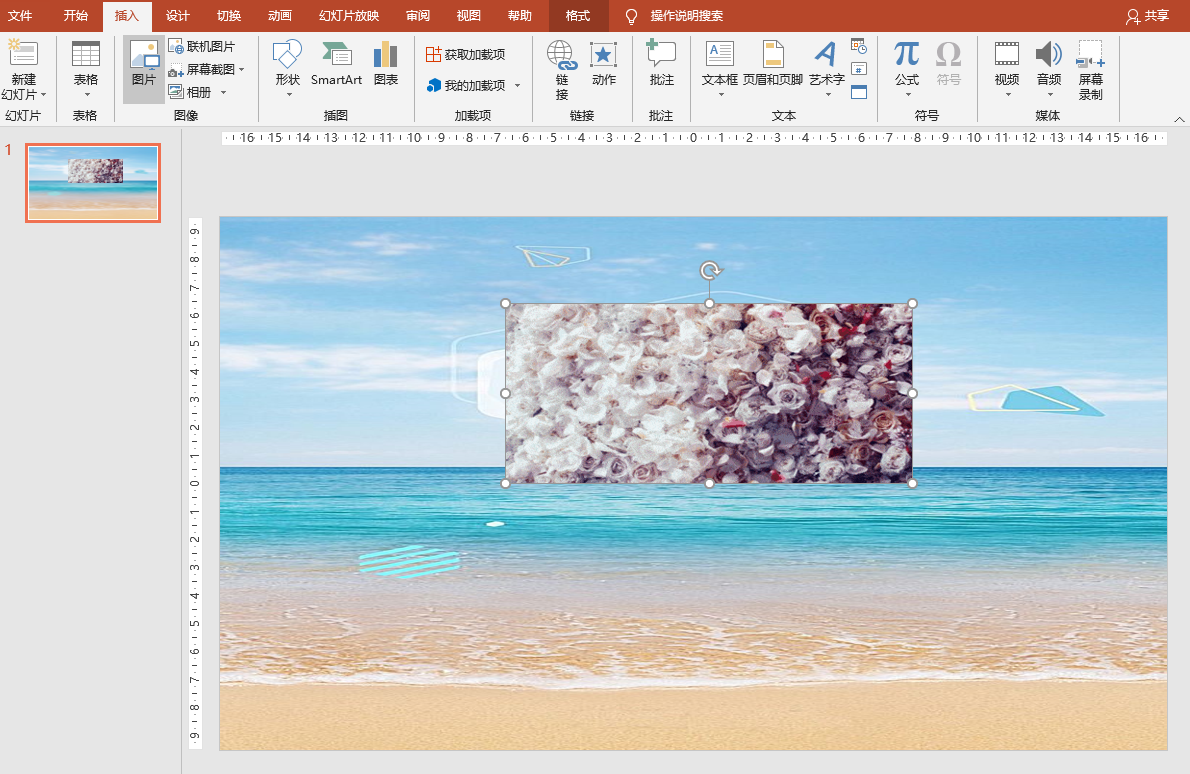Viewport: 1190px width, 774px height.
Task: Switch to the 设计 design tab
Action: coord(177,16)
